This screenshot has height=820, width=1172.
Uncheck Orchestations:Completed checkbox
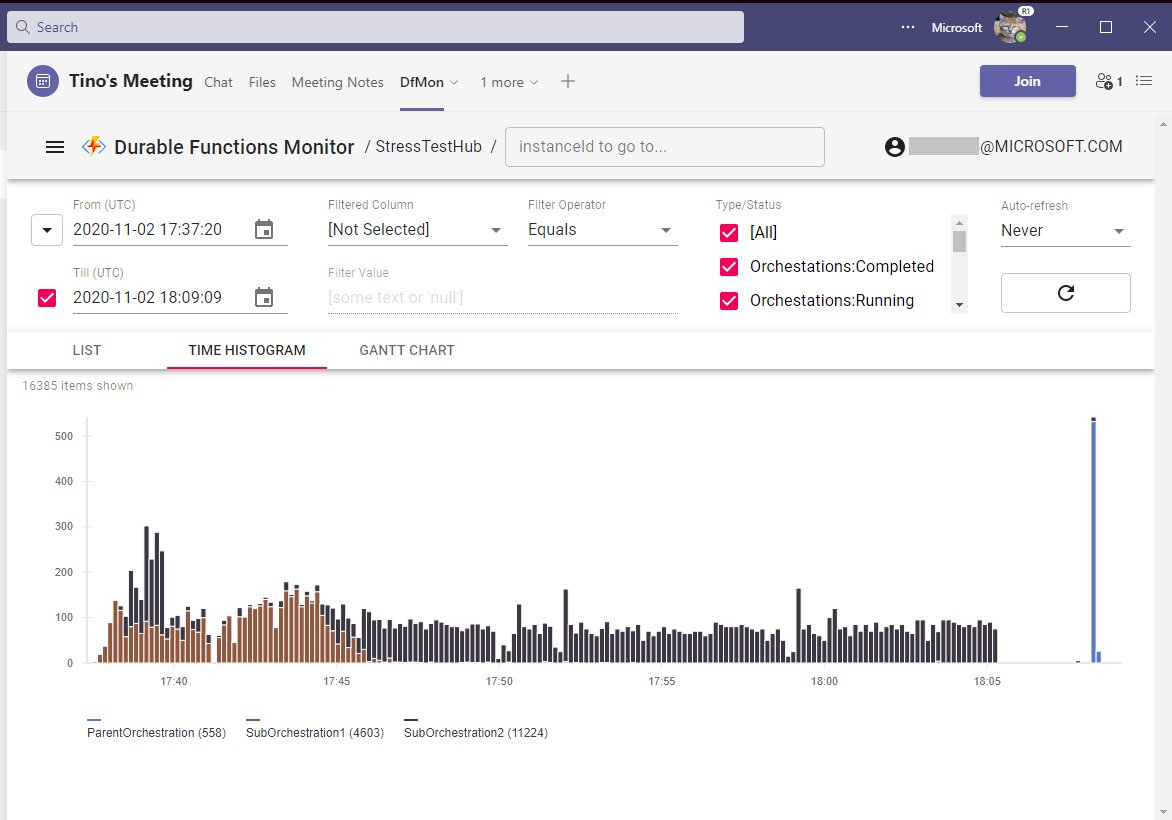729,267
